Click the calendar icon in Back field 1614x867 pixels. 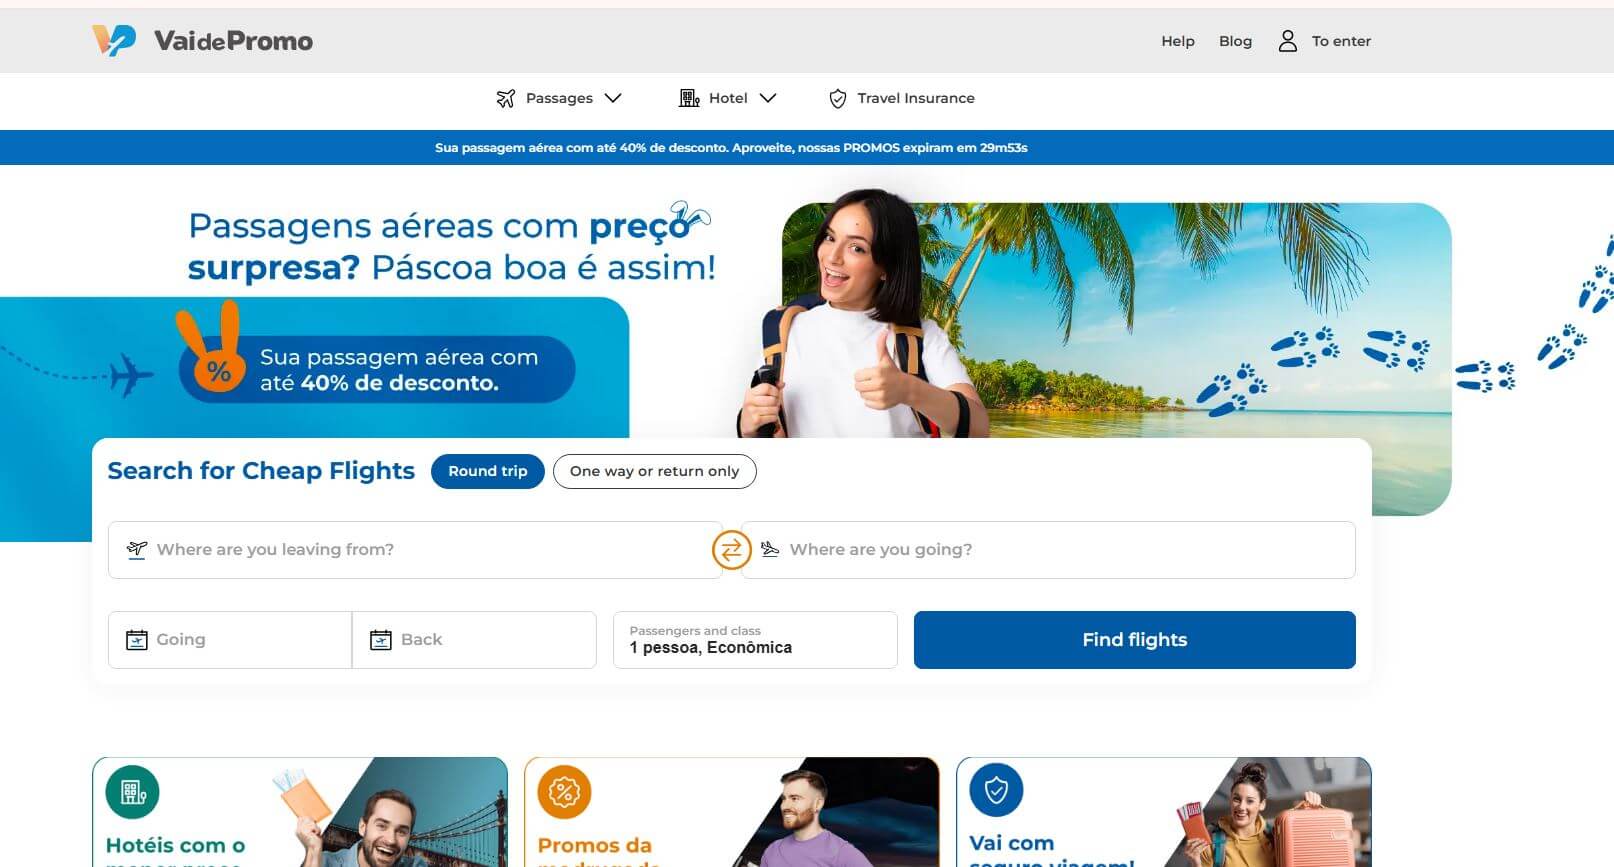click(x=381, y=640)
